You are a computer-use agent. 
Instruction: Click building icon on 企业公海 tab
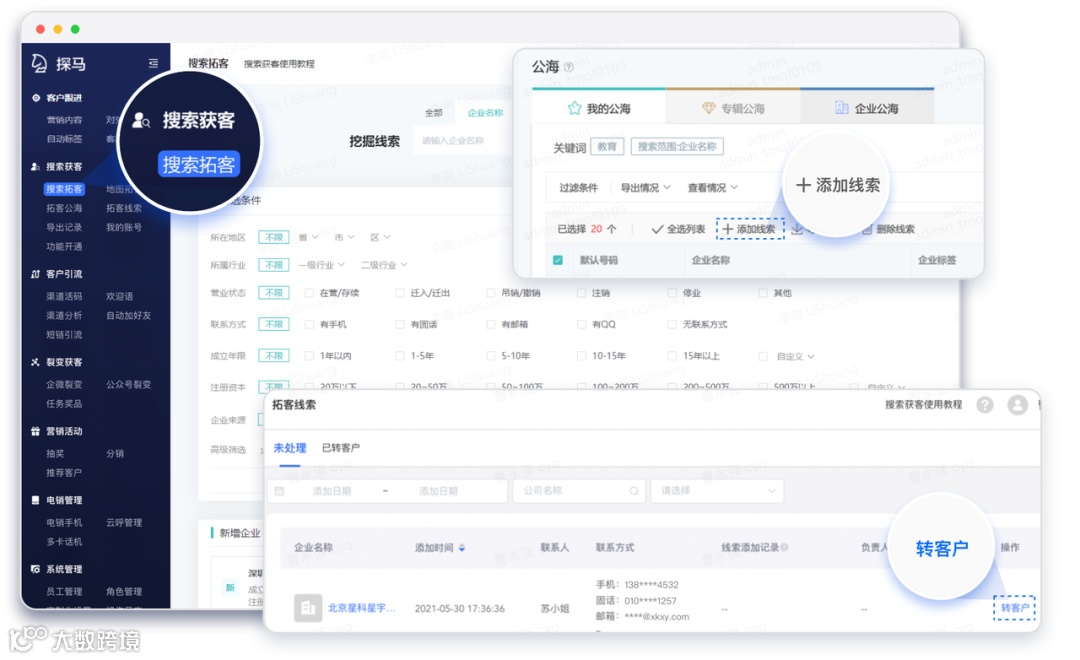842,107
